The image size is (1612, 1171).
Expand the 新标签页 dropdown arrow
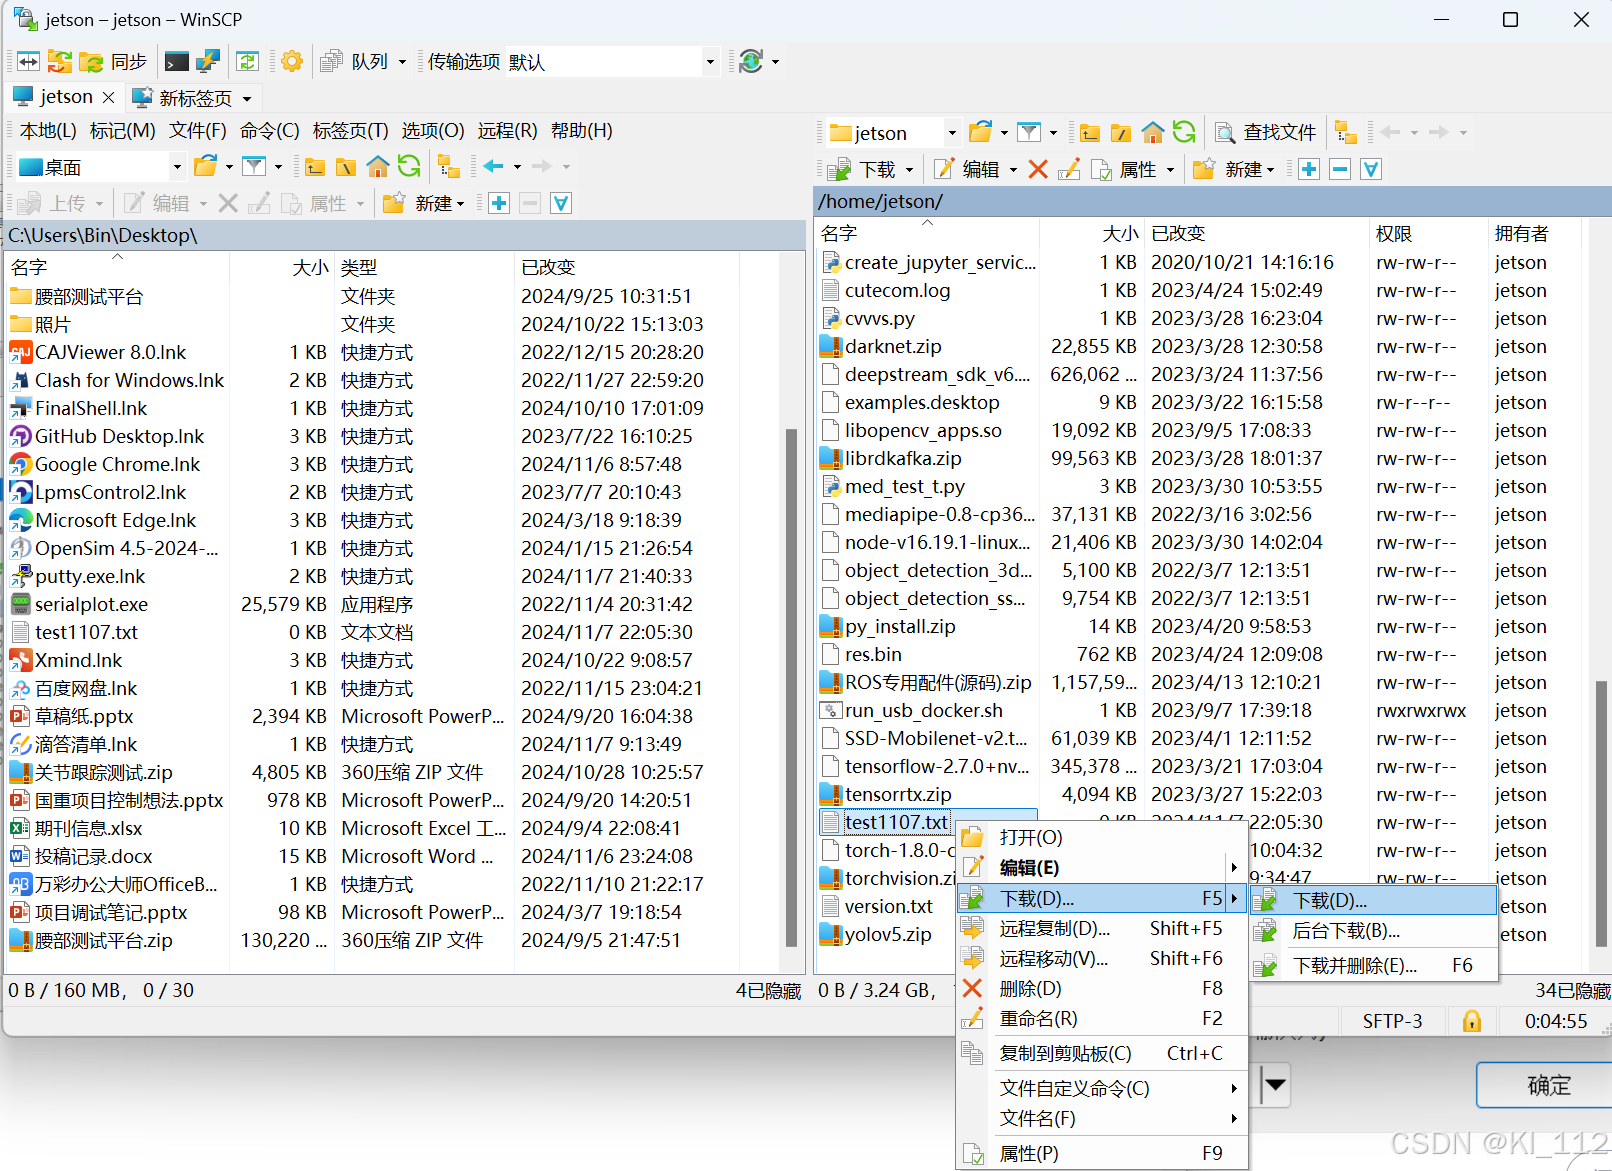coord(247,98)
